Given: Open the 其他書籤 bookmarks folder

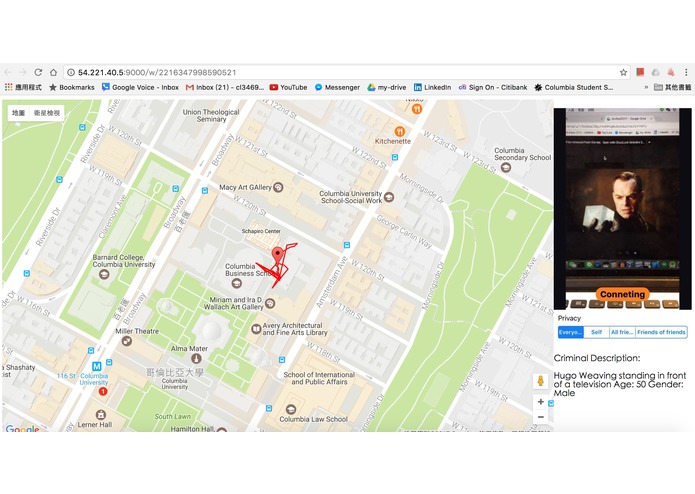Looking at the screenshot, I should point(673,87).
